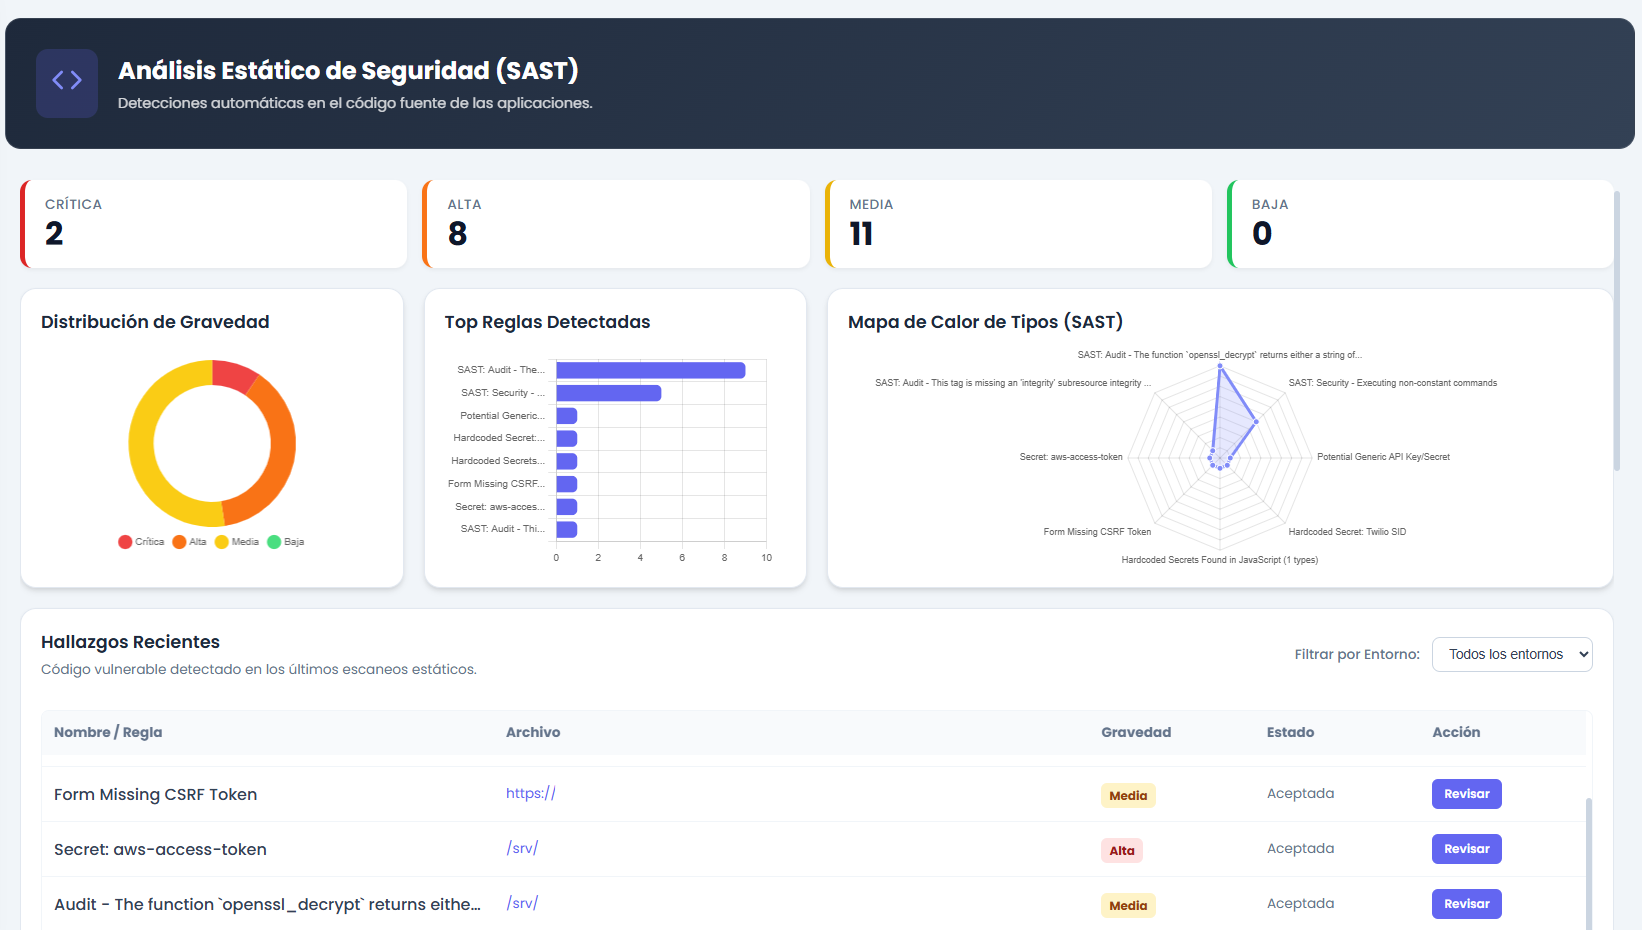Click the Top Reglas Detectadas title

tap(547, 322)
